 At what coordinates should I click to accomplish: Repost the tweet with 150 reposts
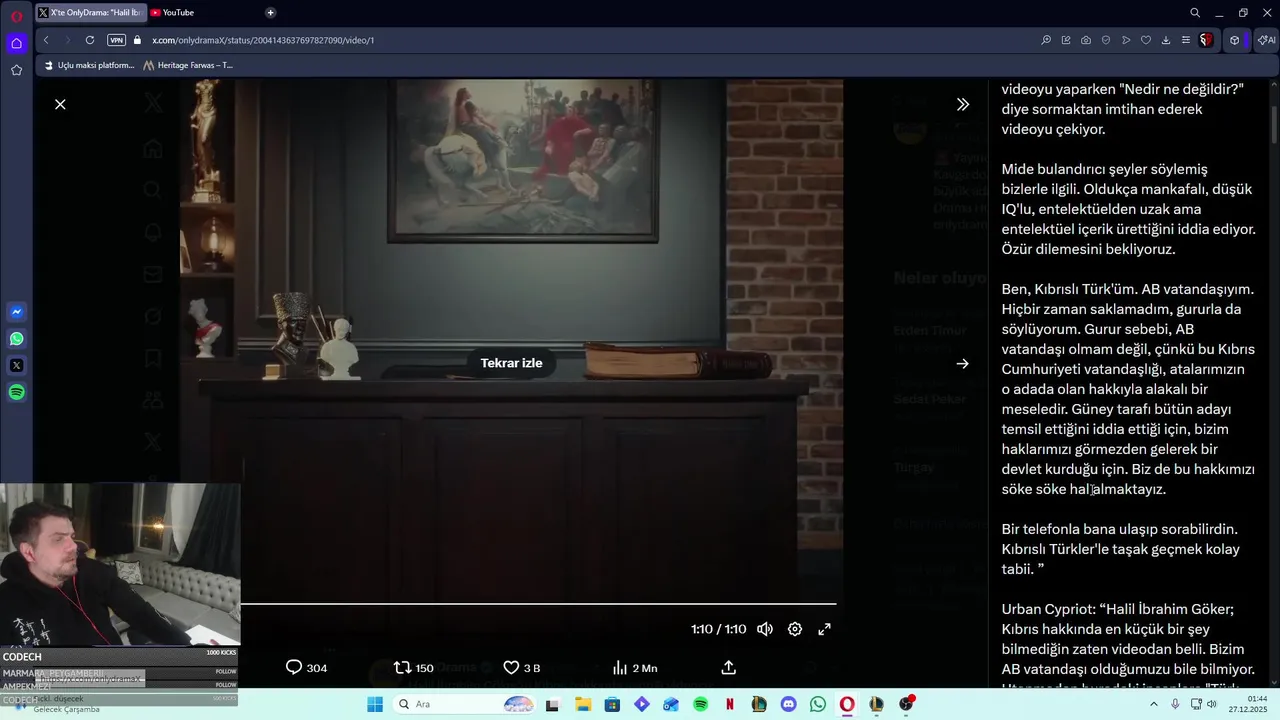coord(413,667)
